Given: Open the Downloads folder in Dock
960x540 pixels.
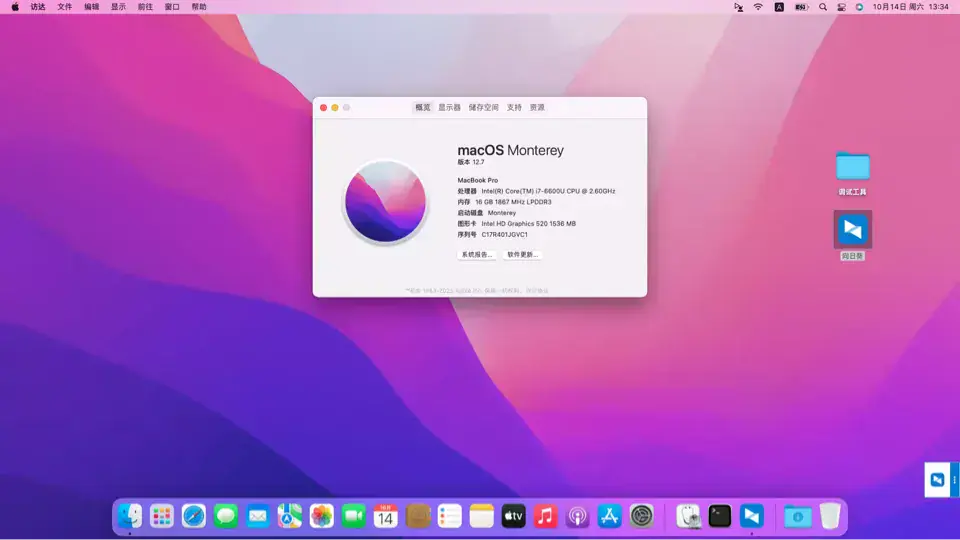Looking at the screenshot, I should click(x=798, y=516).
